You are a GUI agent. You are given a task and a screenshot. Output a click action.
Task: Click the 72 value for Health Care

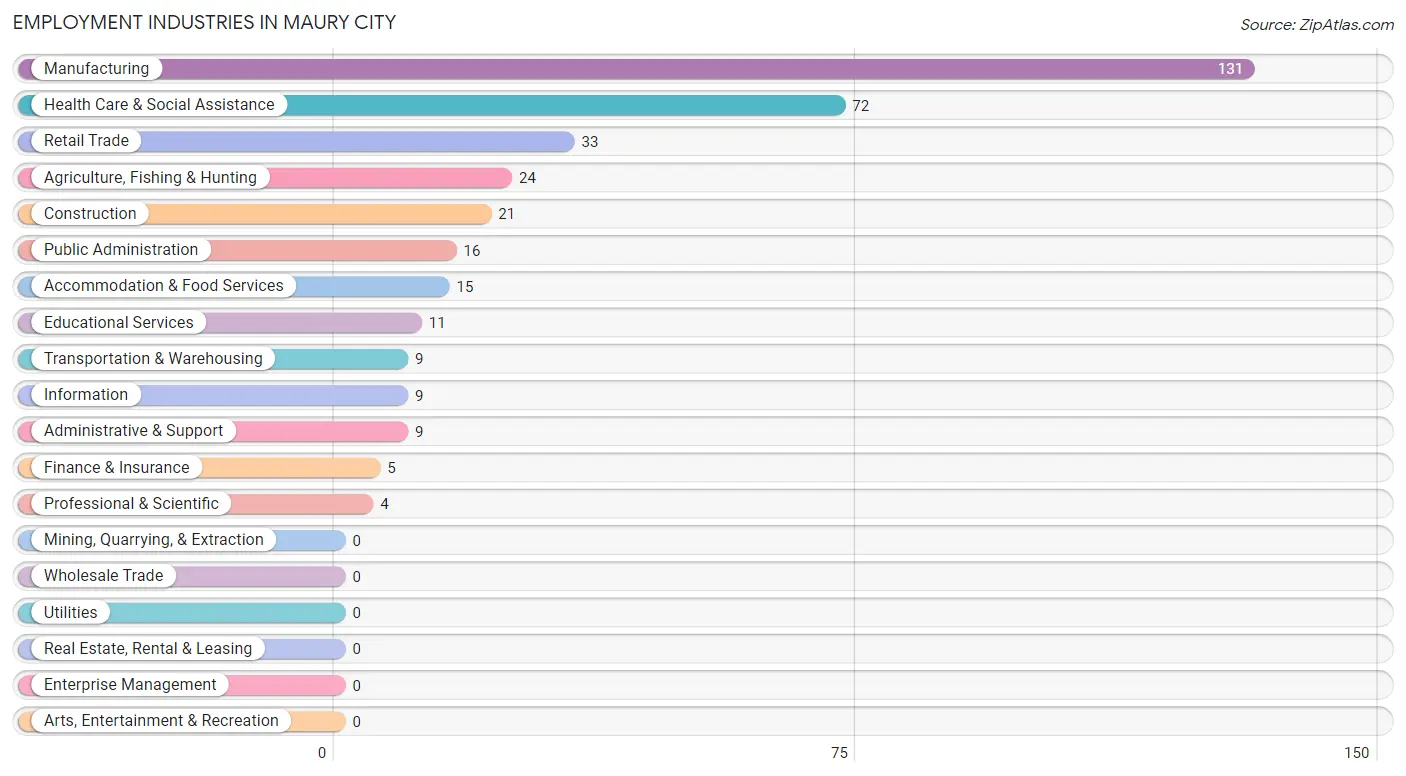pyautogui.click(x=861, y=106)
